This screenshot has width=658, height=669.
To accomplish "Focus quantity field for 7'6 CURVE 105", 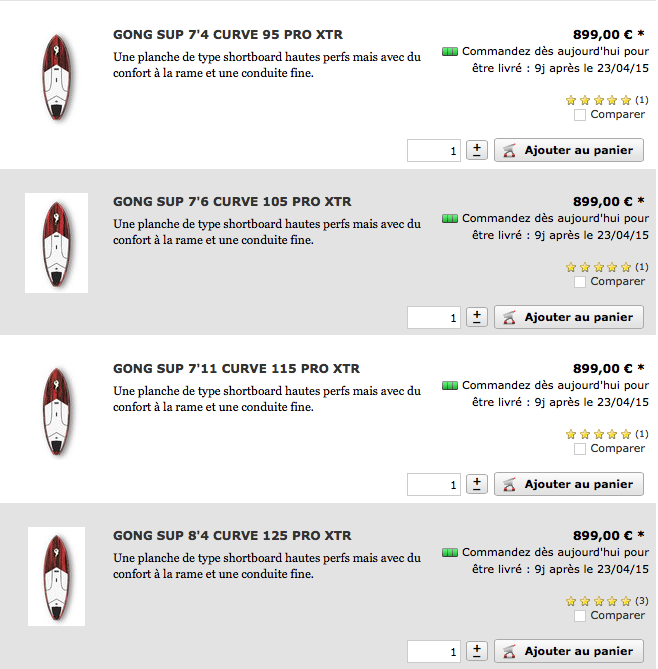I will (x=434, y=317).
